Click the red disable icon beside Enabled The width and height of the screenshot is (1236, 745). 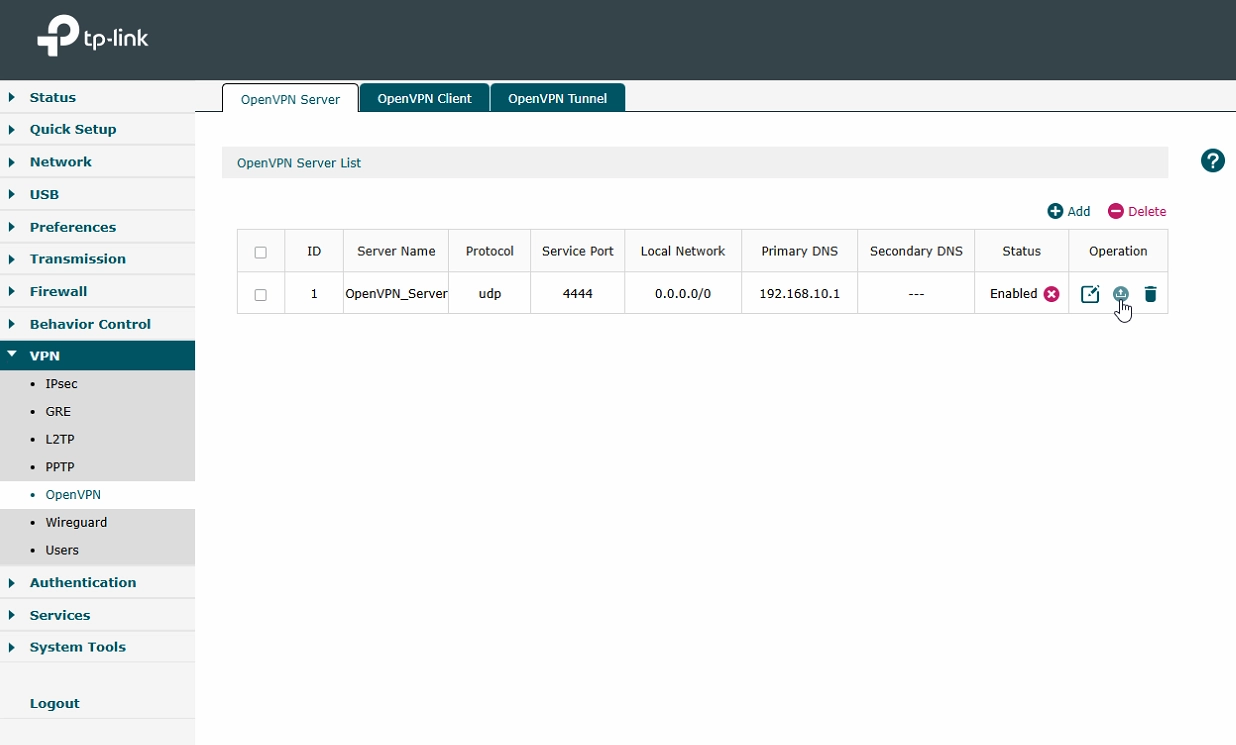pos(1051,294)
